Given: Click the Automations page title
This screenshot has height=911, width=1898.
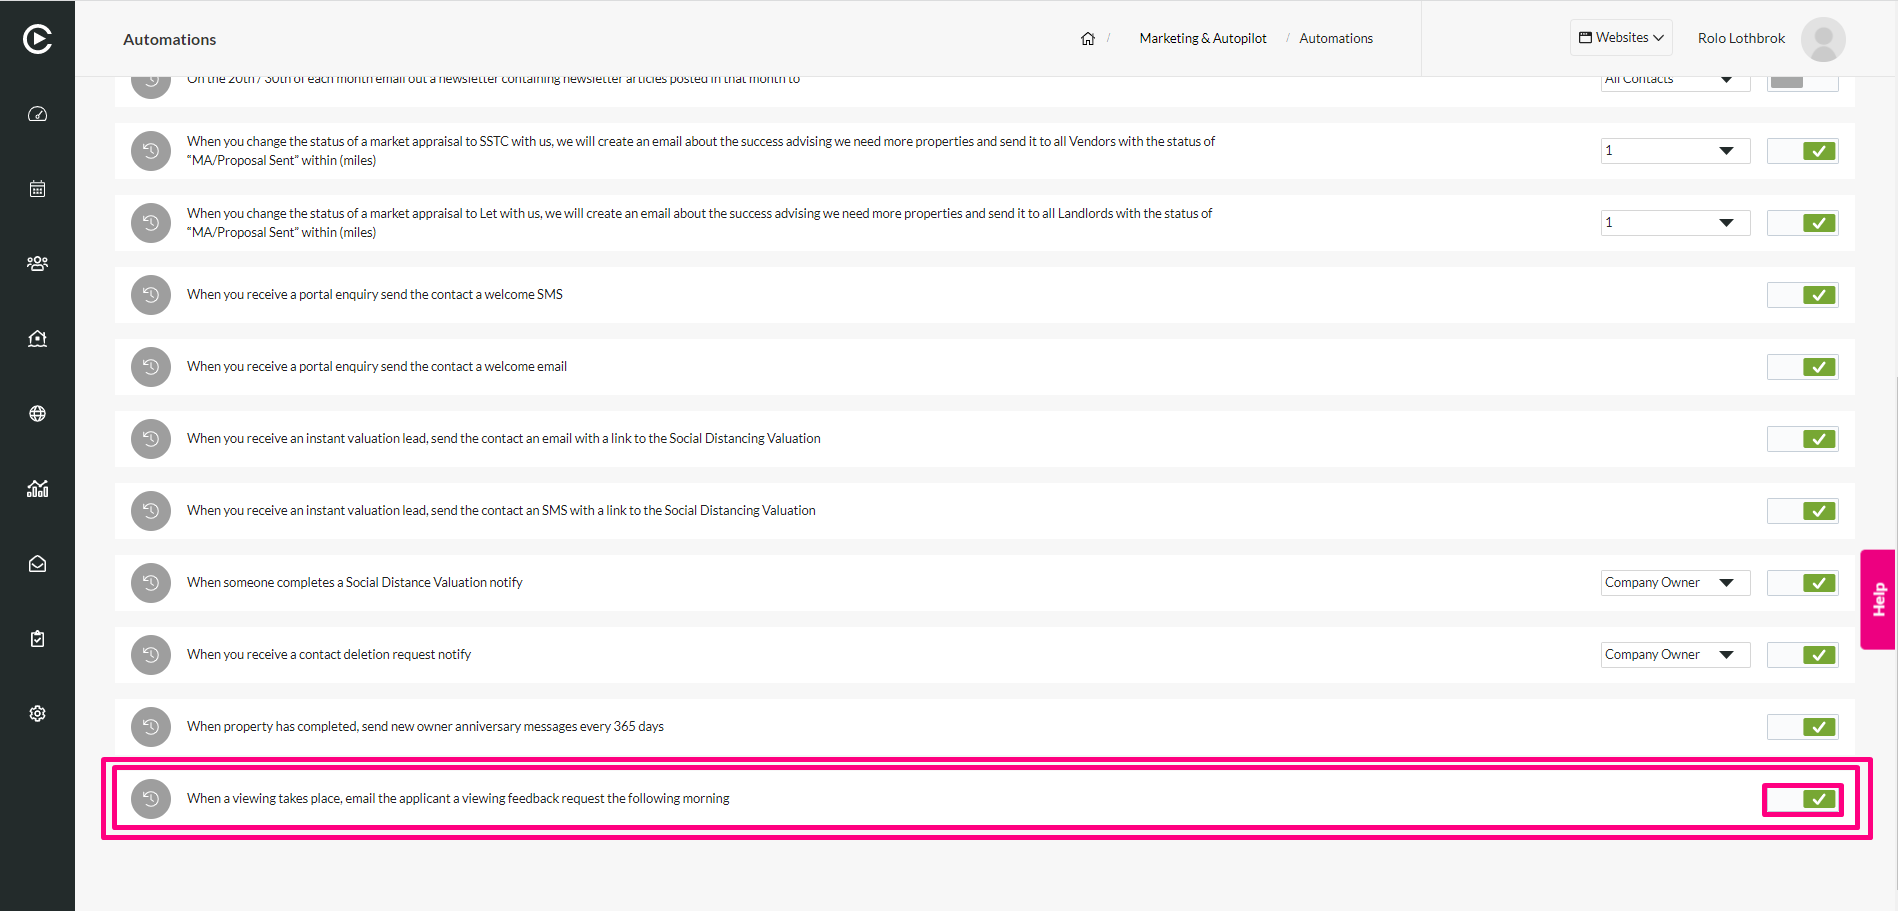Looking at the screenshot, I should (x=169, y=40).
